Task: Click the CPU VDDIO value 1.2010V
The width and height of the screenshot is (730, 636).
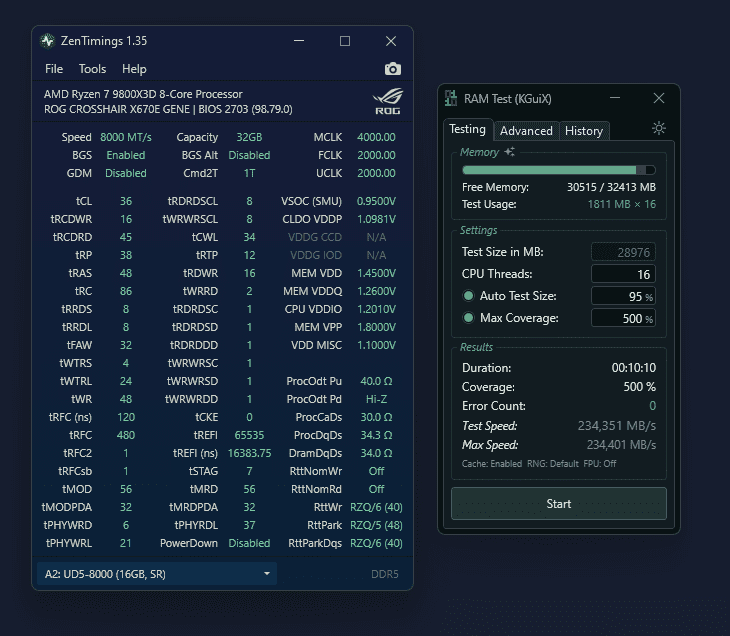Action: 376,309
